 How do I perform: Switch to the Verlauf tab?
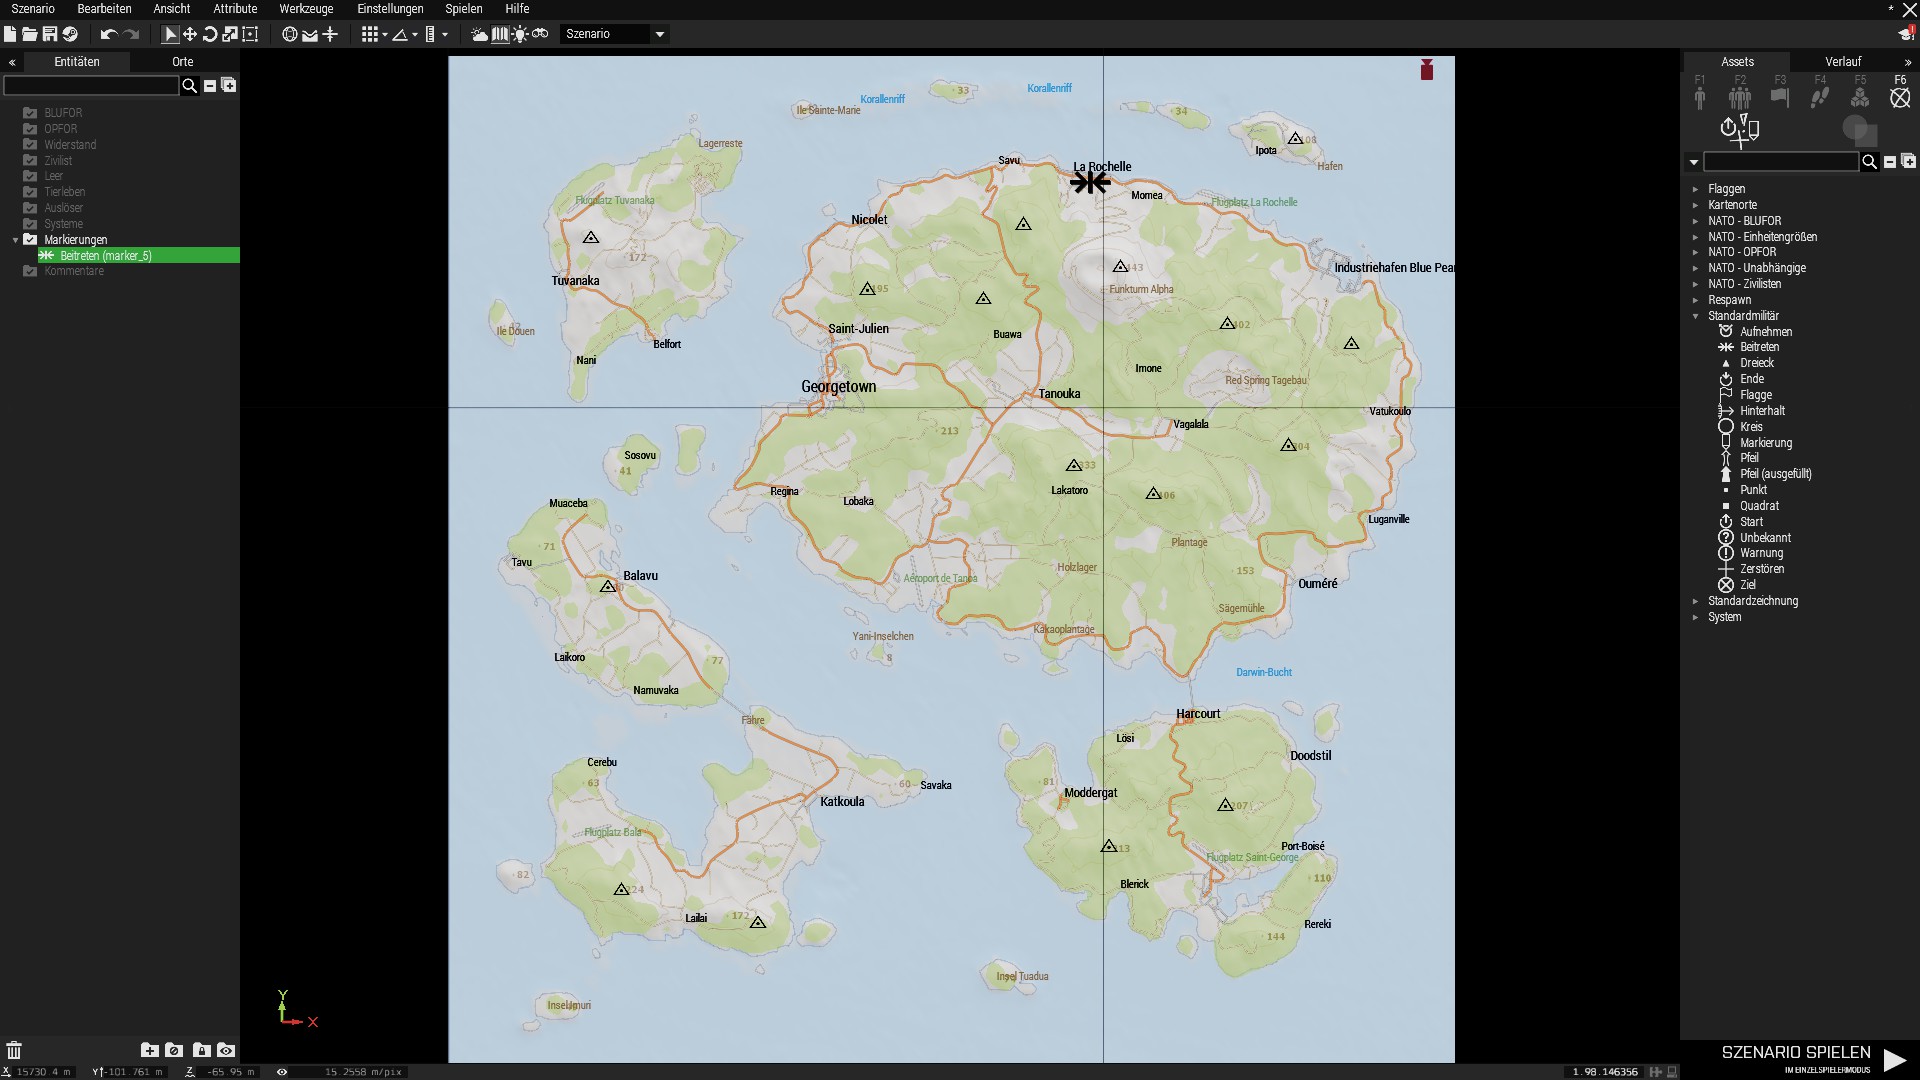click(x=1842, y=62)
